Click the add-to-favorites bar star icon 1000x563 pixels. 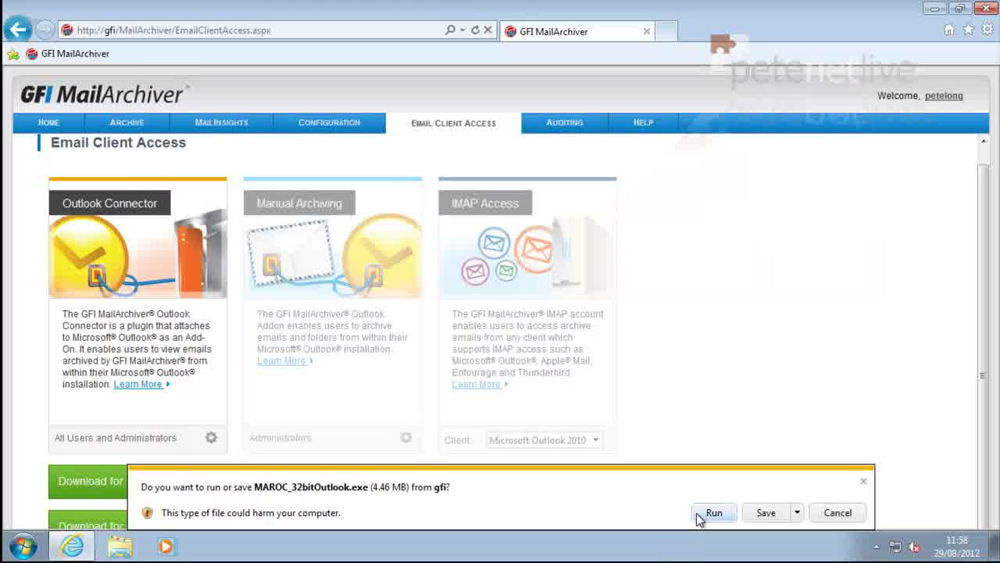[x=13, y=54]
